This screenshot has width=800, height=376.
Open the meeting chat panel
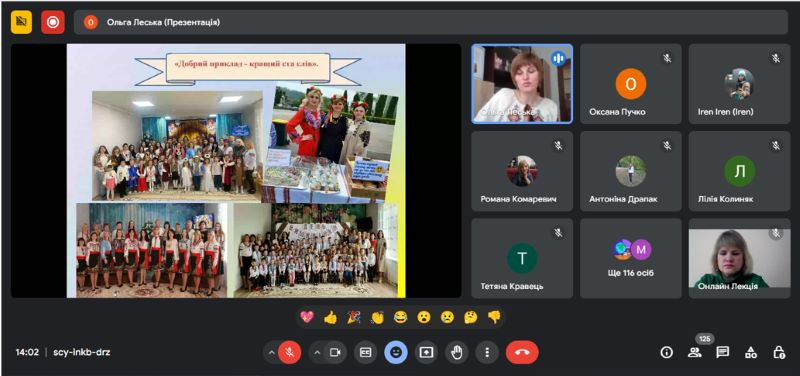pyautogui.click(x=722, y=352)
